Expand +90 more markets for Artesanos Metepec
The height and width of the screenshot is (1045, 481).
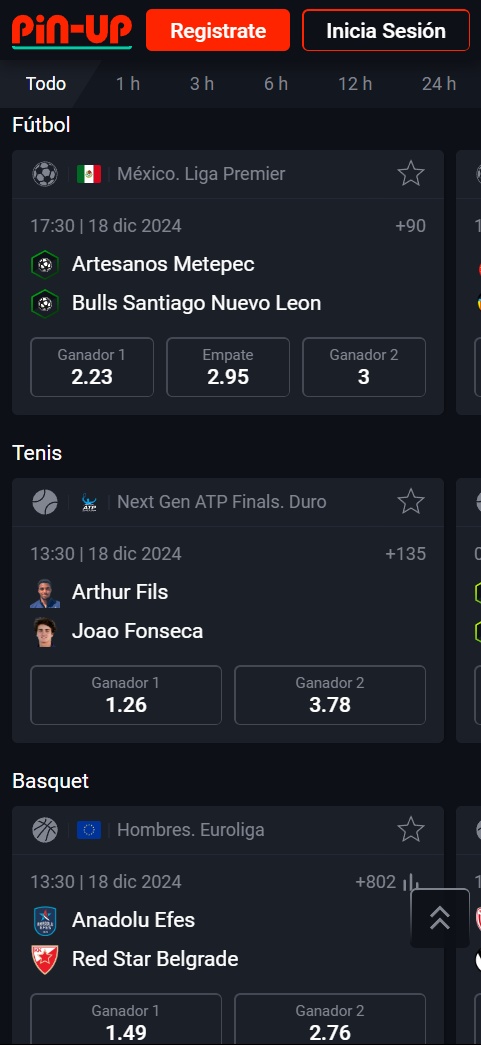(410, 226)
